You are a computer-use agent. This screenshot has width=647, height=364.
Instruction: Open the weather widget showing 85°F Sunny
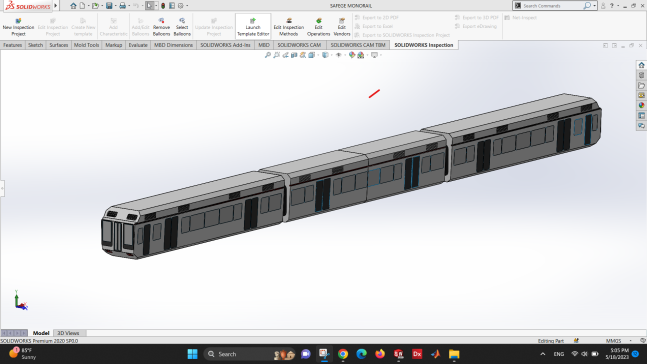click(x=23, y=354)
